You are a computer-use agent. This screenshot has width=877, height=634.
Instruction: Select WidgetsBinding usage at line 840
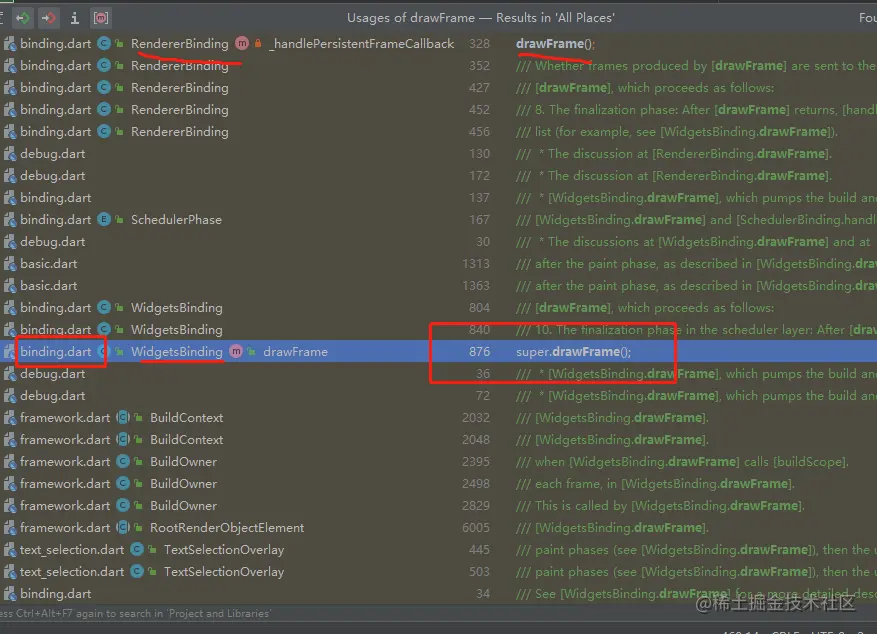438,330
